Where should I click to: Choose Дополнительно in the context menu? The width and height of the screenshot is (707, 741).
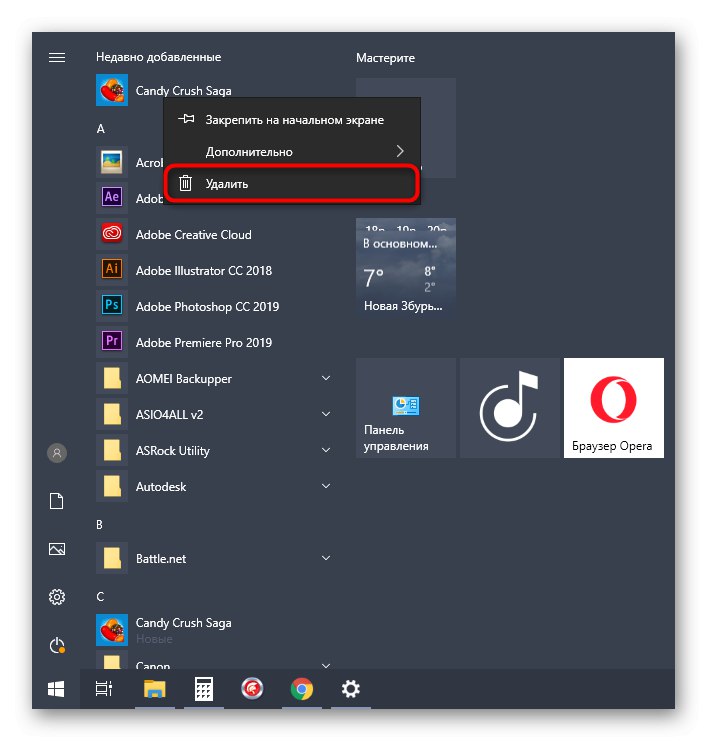tap(292, 151)
